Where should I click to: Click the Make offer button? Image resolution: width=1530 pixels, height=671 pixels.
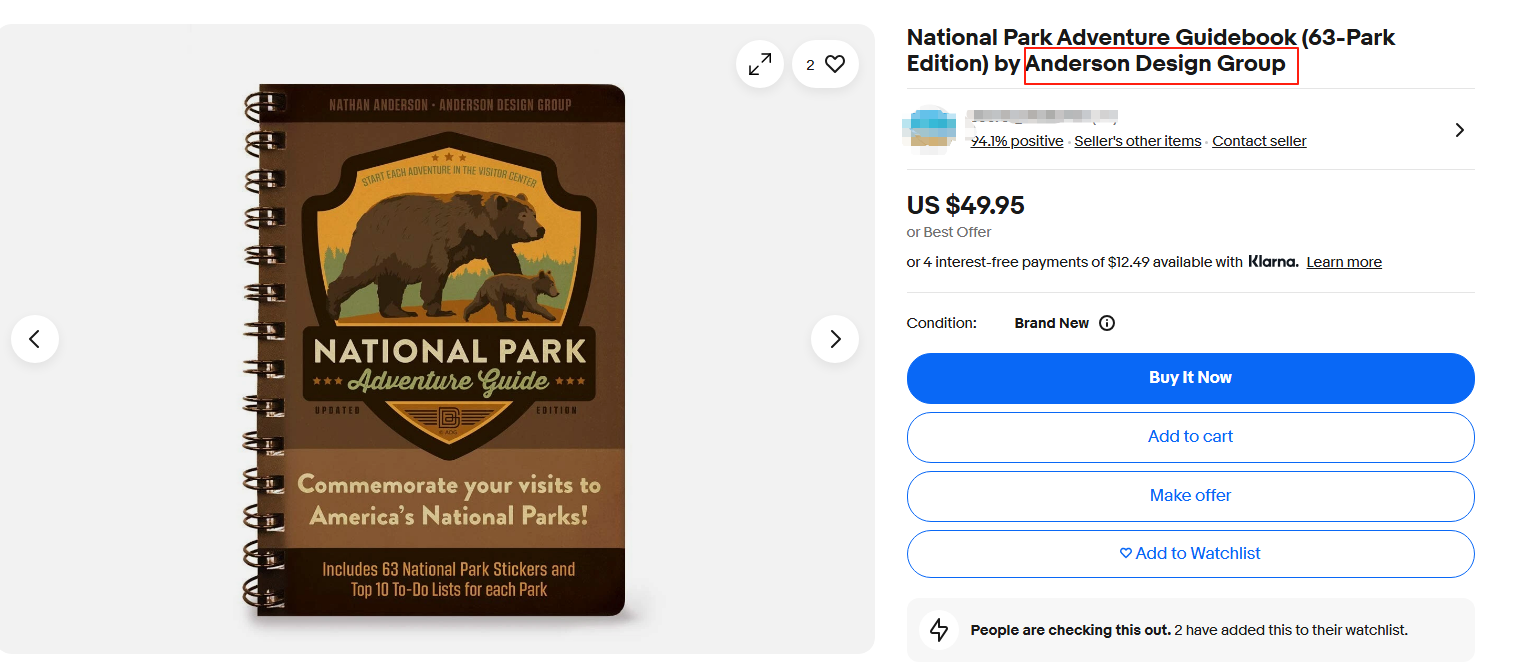point(1190,496)
